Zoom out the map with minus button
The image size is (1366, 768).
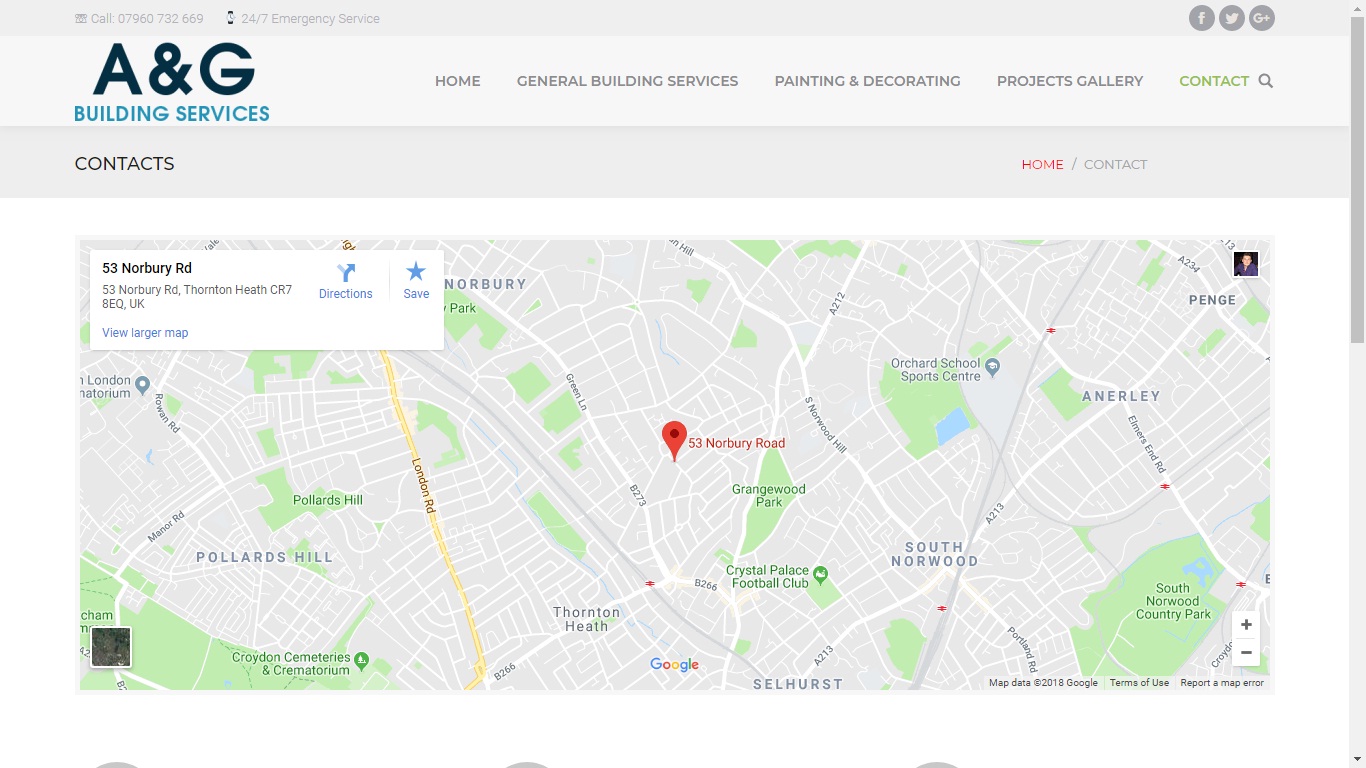(x=1246, y=653)
